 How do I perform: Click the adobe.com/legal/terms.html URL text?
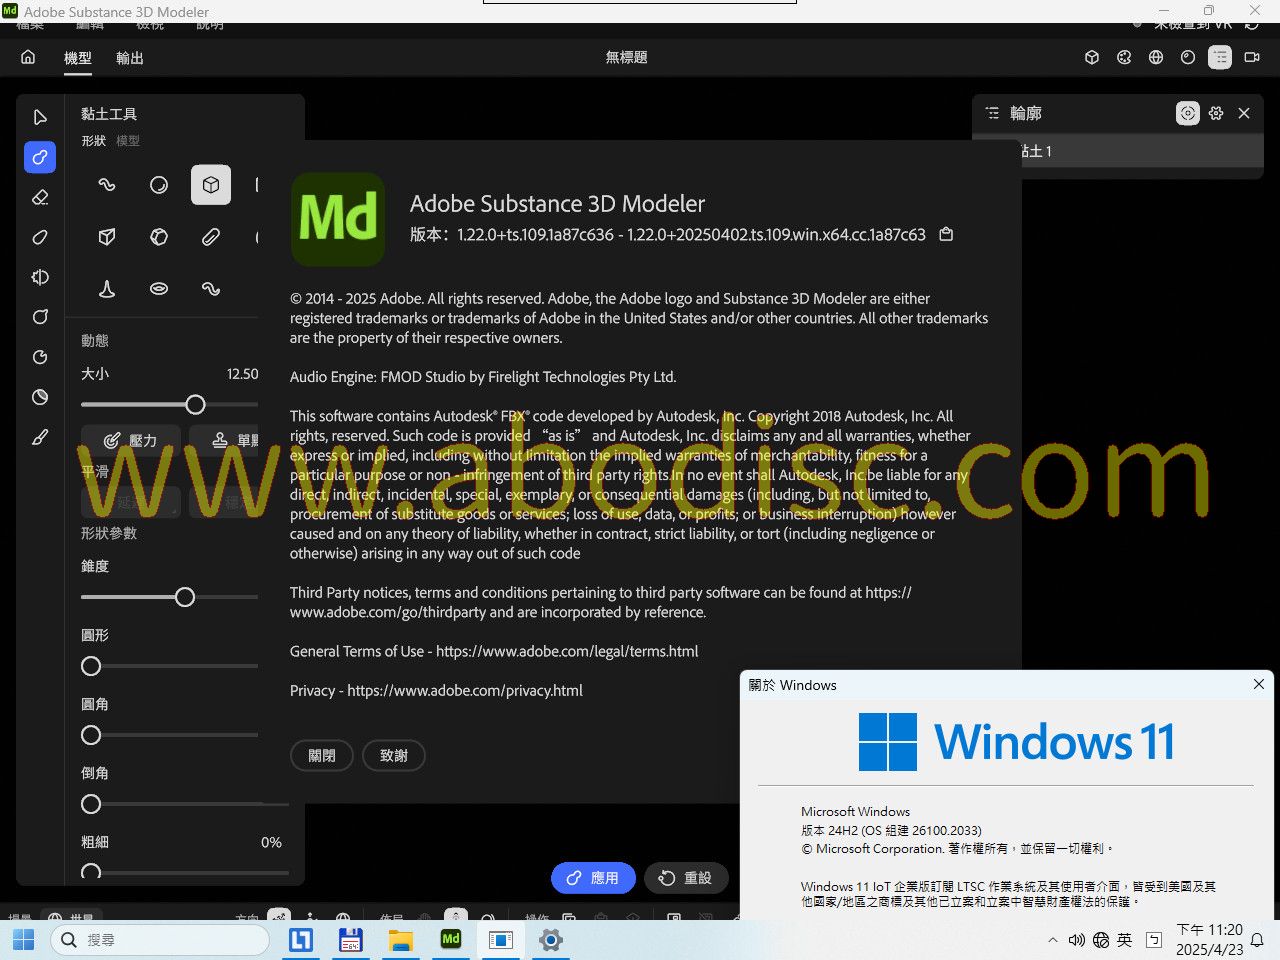[567, 651]
